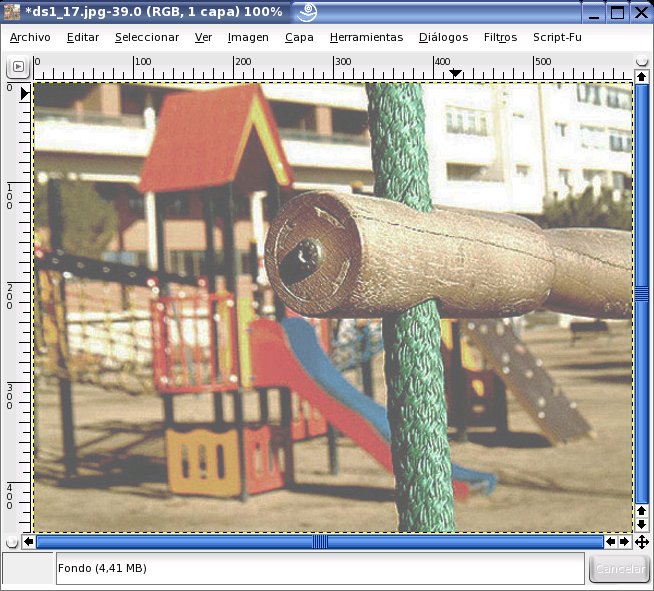654x591 pixels.
Task: Click the vertical scrollbar down arrow at bottom
Action: tap(641, 524)
